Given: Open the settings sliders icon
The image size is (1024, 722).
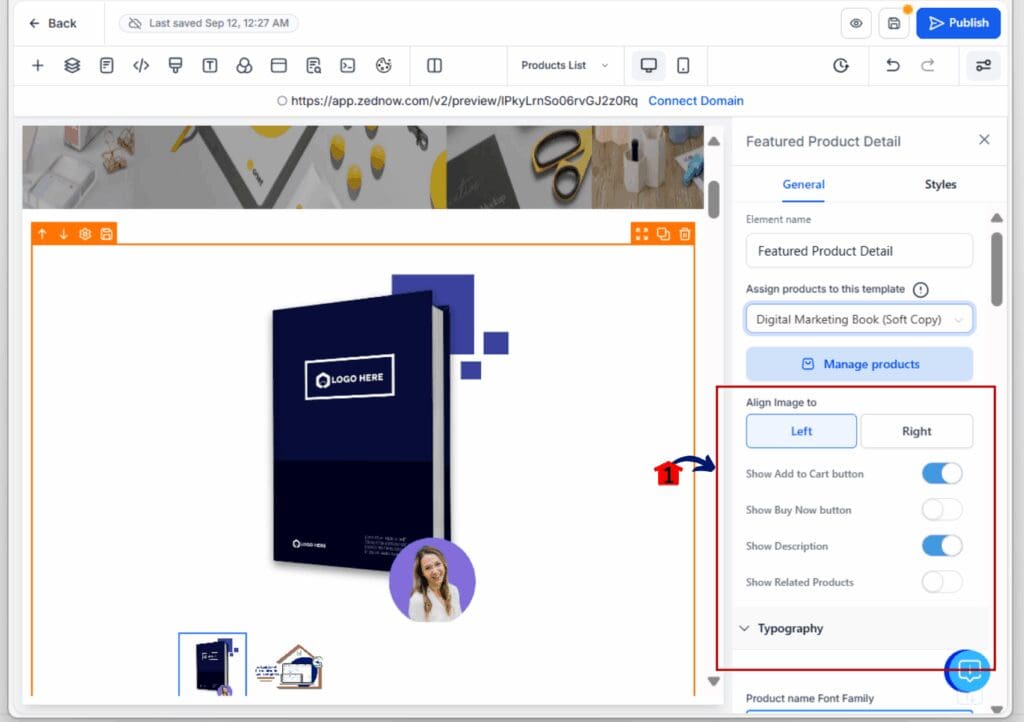Looking at the screenshot, I should (x=982, y=65).
